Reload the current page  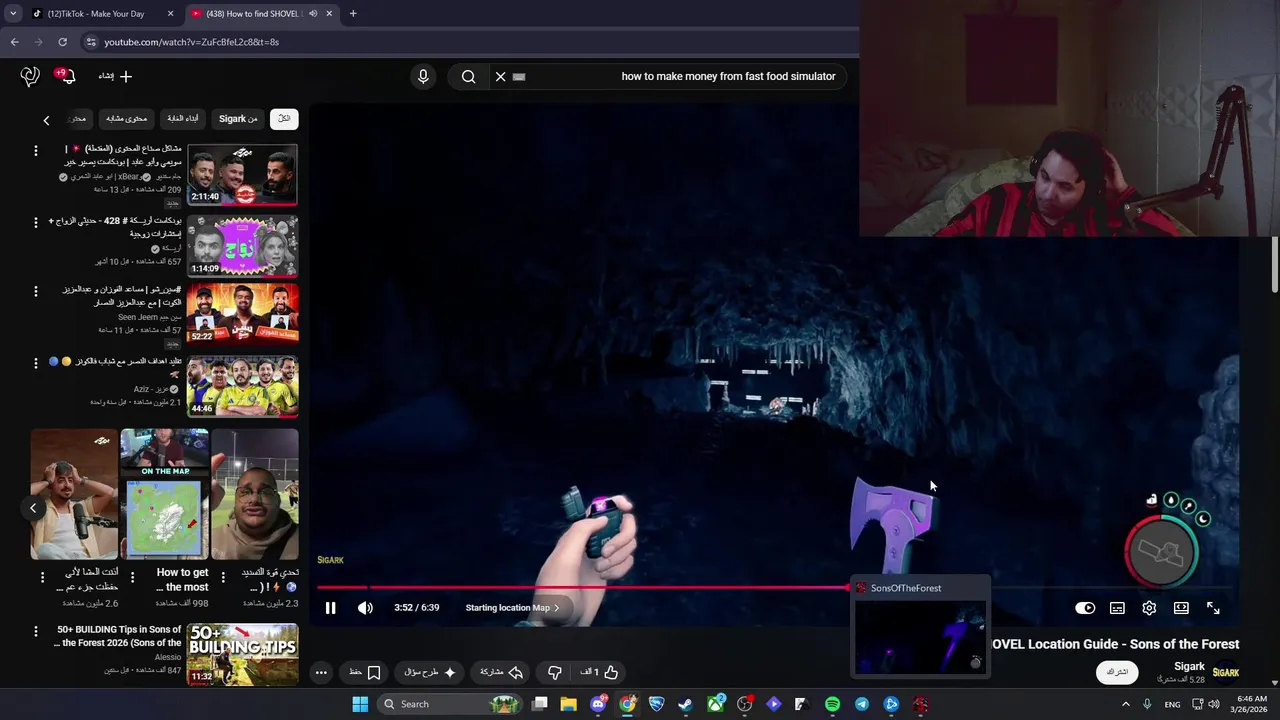[x=62, y=42]
